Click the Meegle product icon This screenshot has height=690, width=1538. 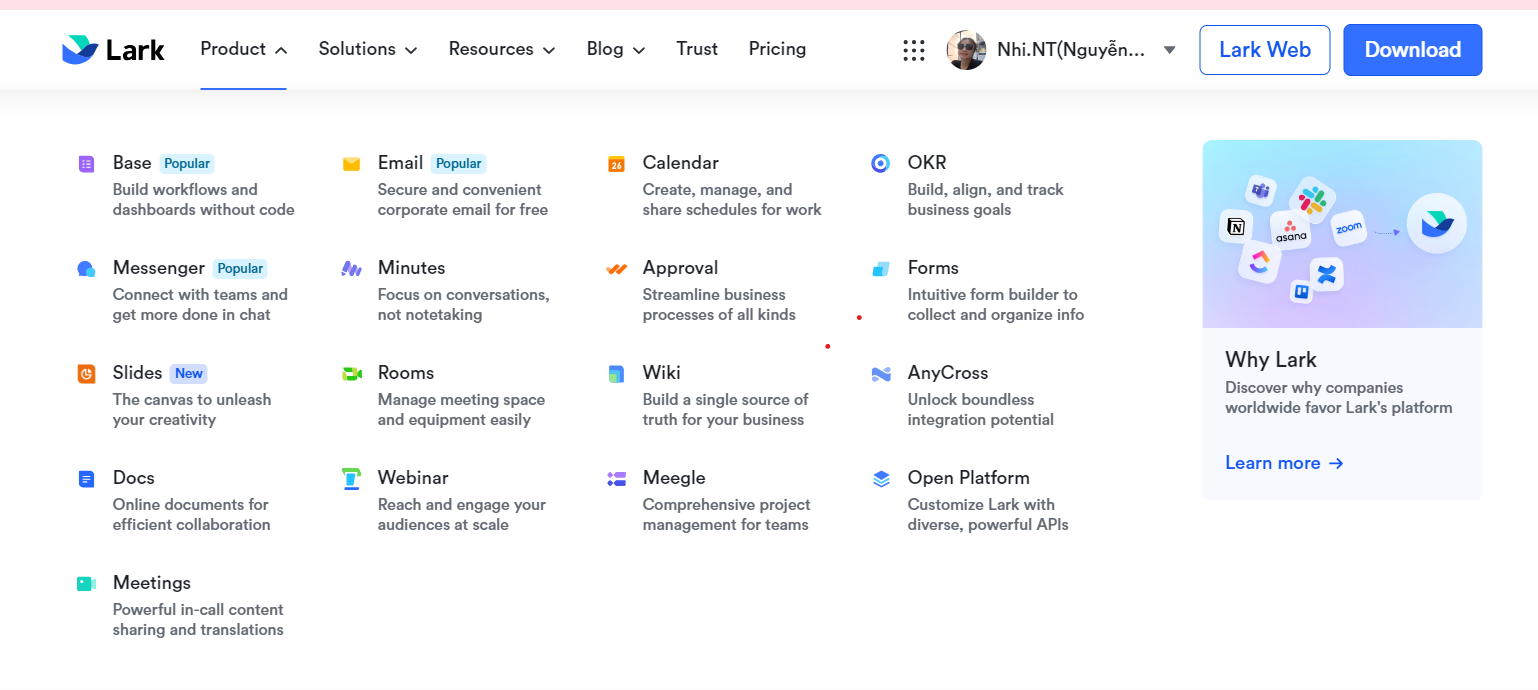point(616,479)
